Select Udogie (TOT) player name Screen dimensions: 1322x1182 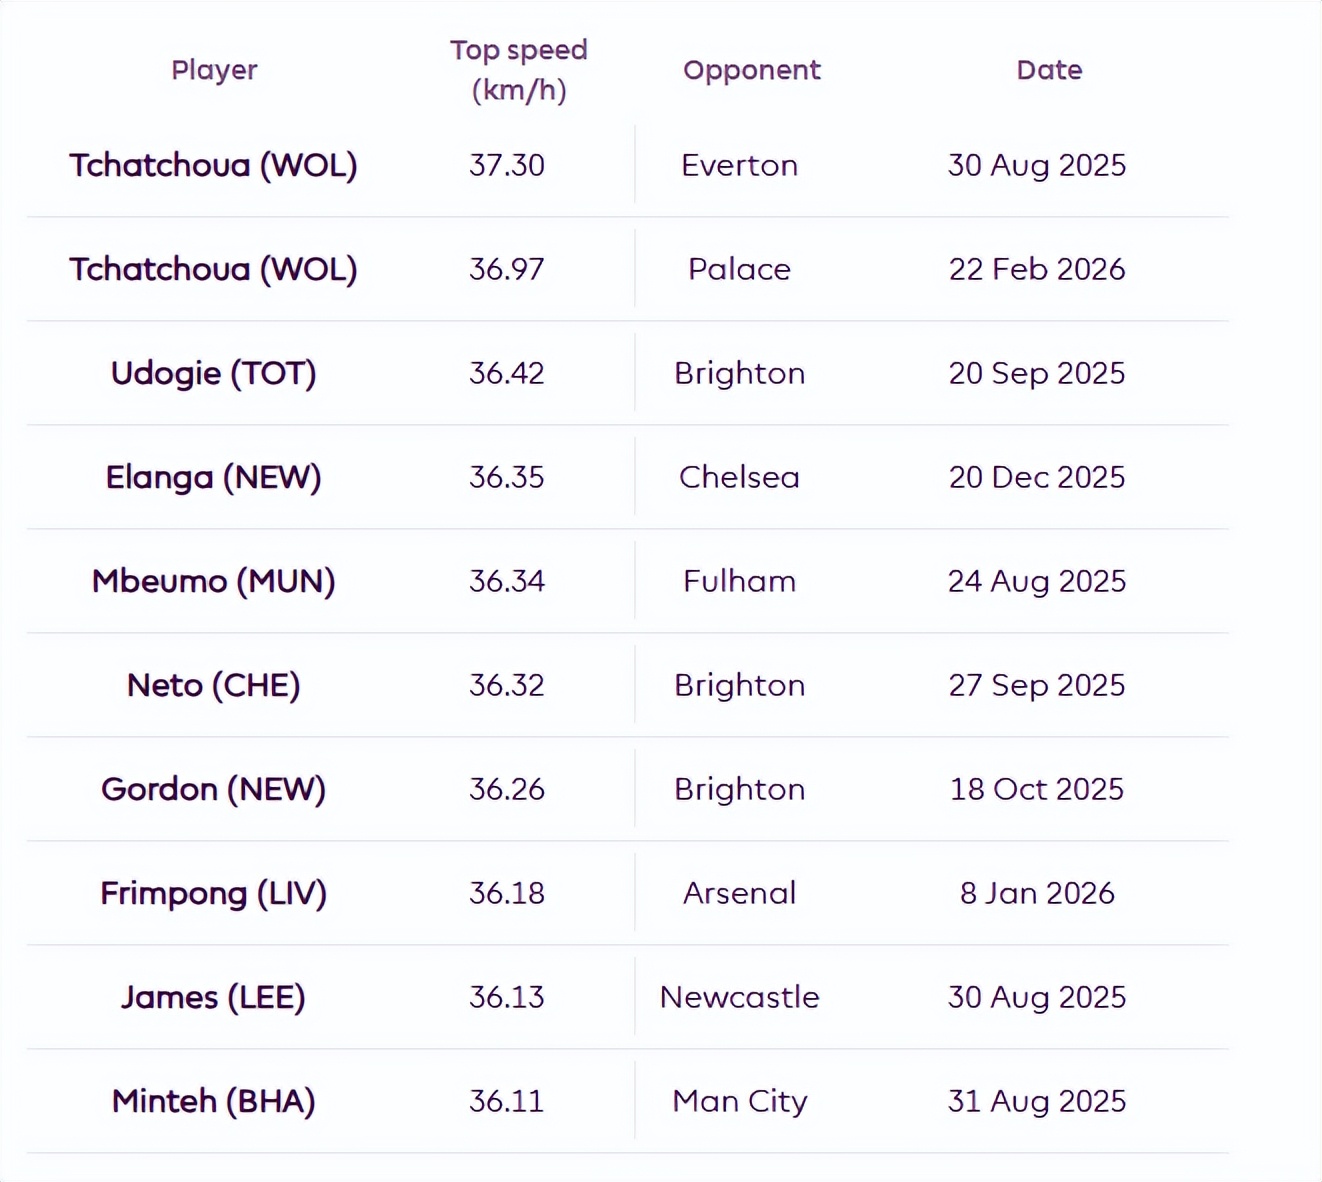coord(213,373)
